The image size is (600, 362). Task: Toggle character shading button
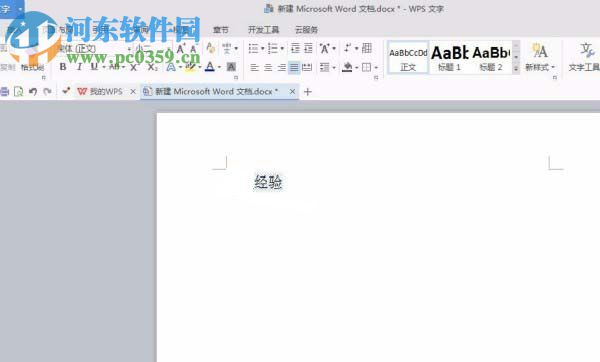231,67
